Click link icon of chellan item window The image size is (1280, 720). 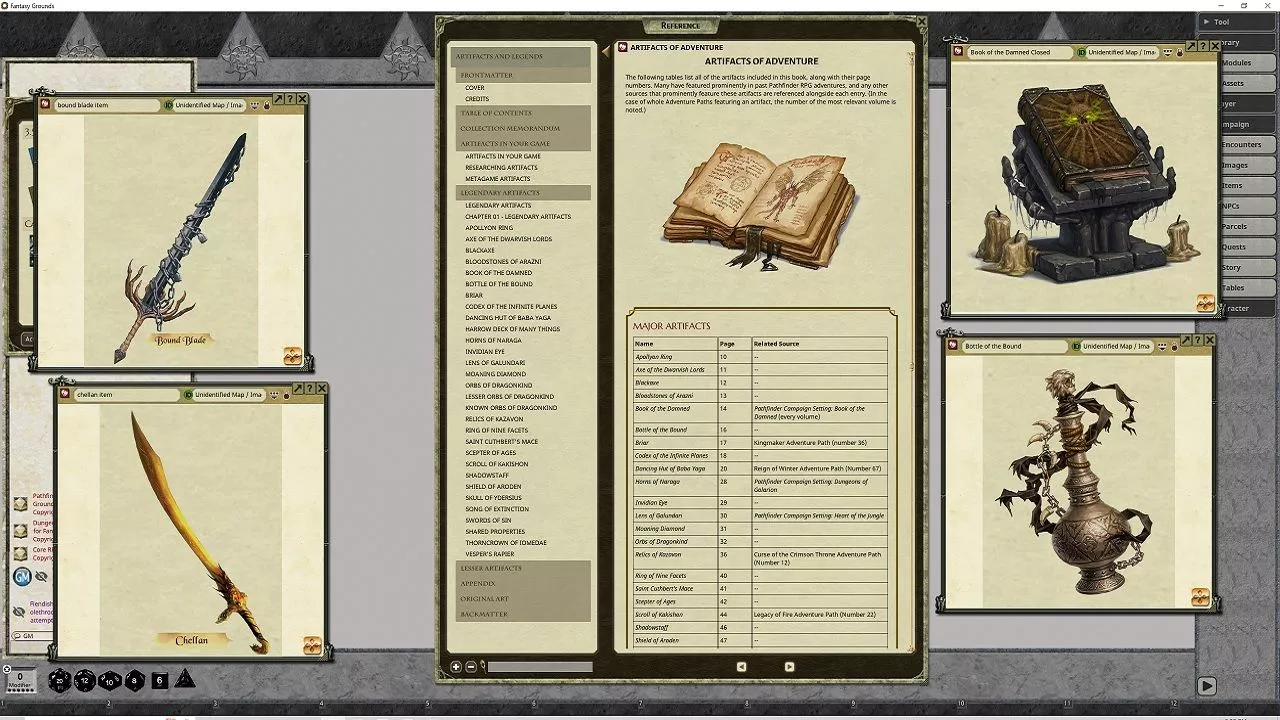66,394
